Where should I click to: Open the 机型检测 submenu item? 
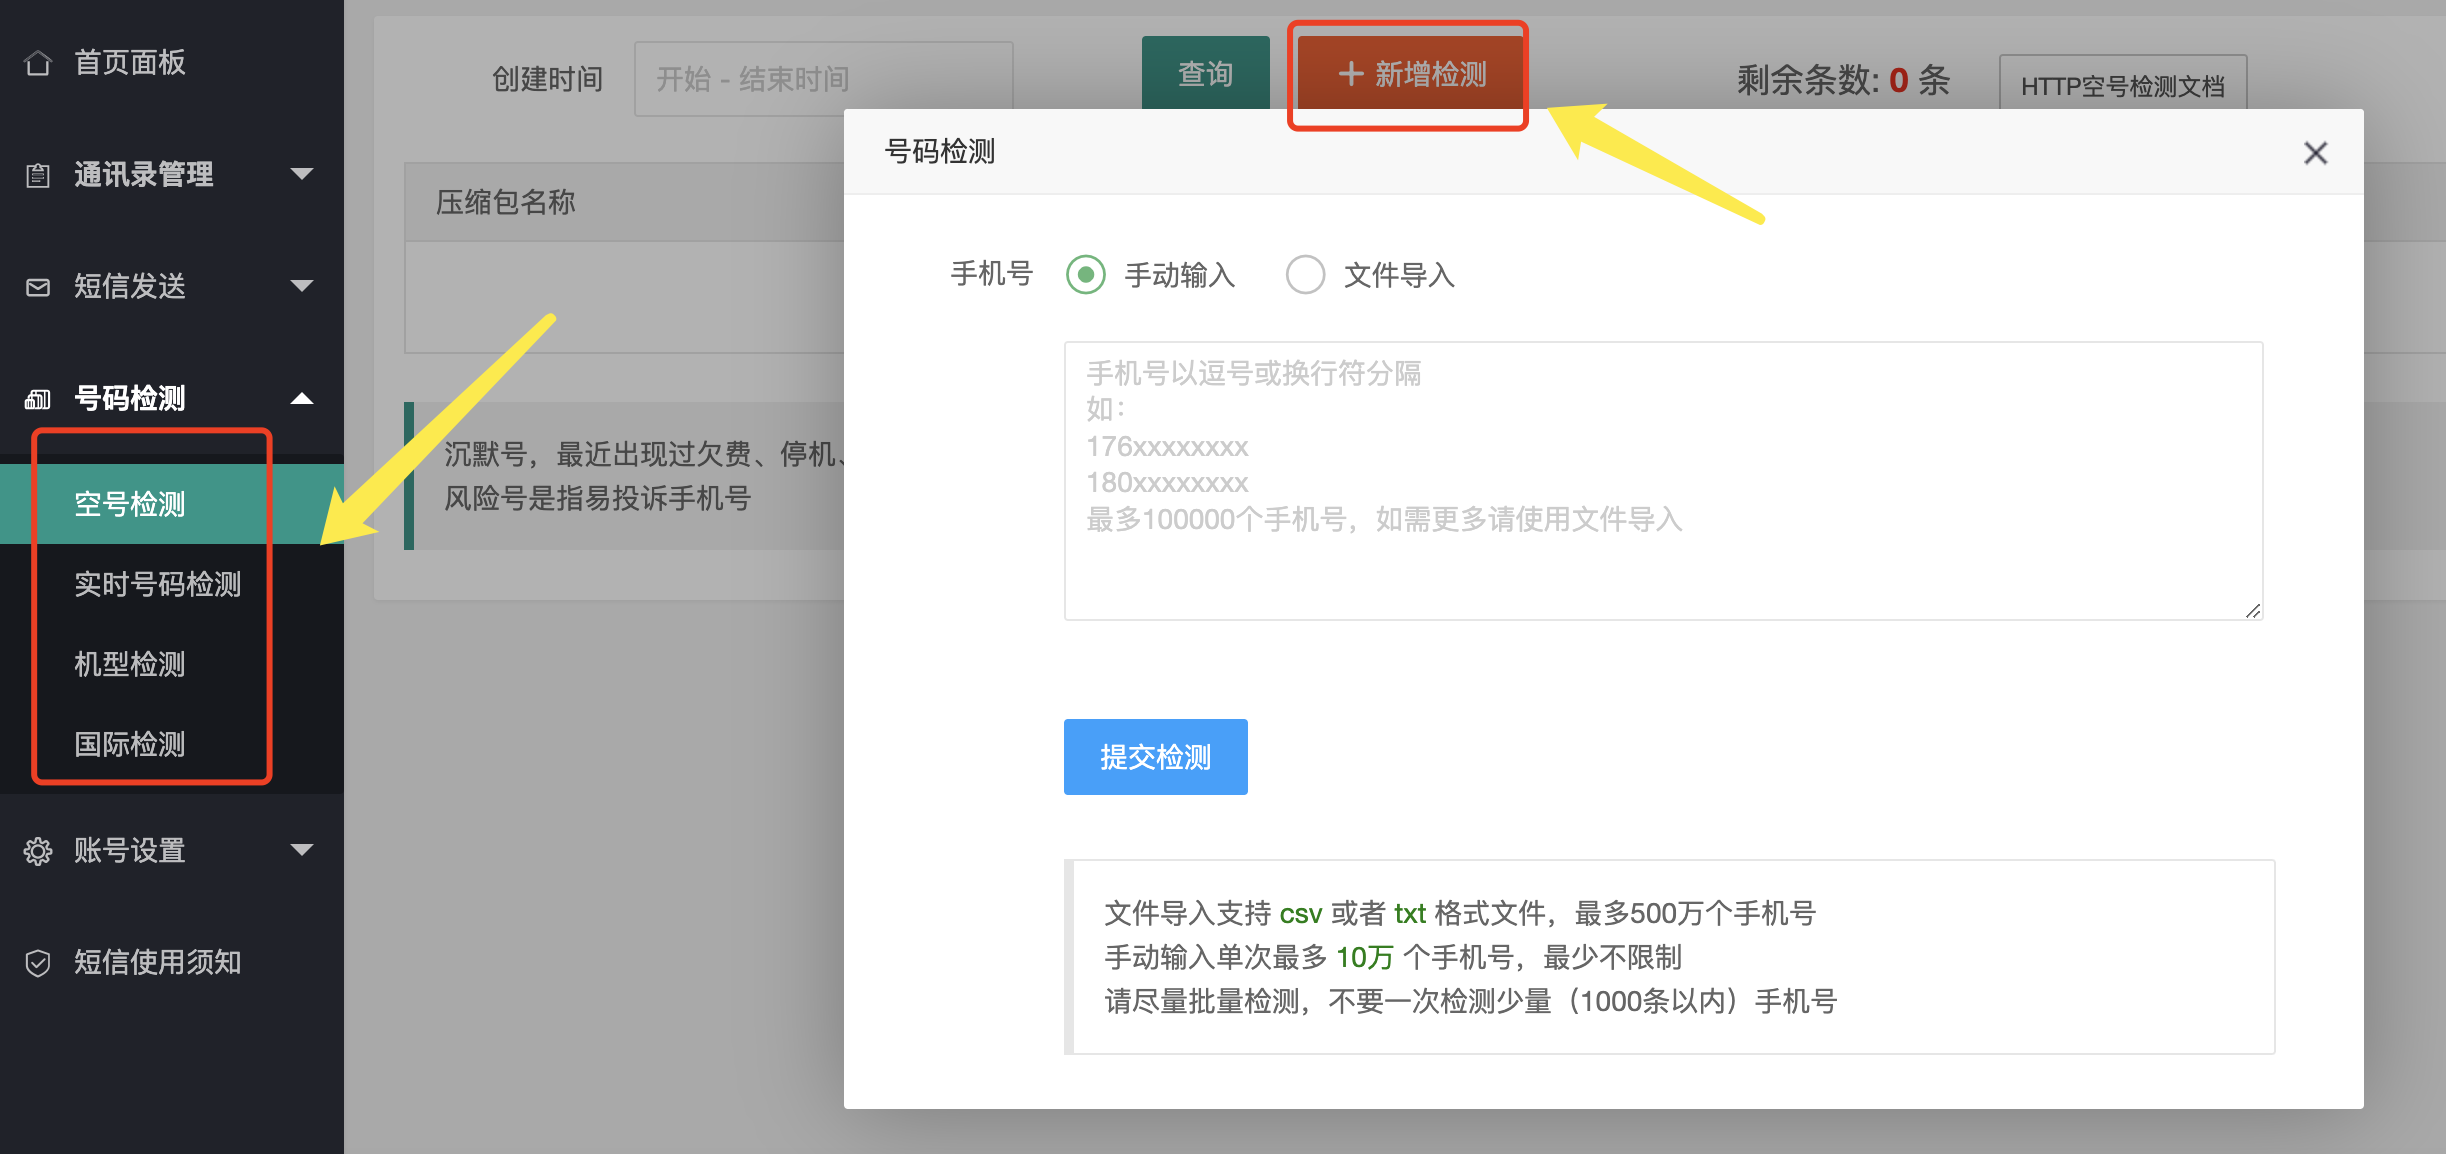[172, 664]
